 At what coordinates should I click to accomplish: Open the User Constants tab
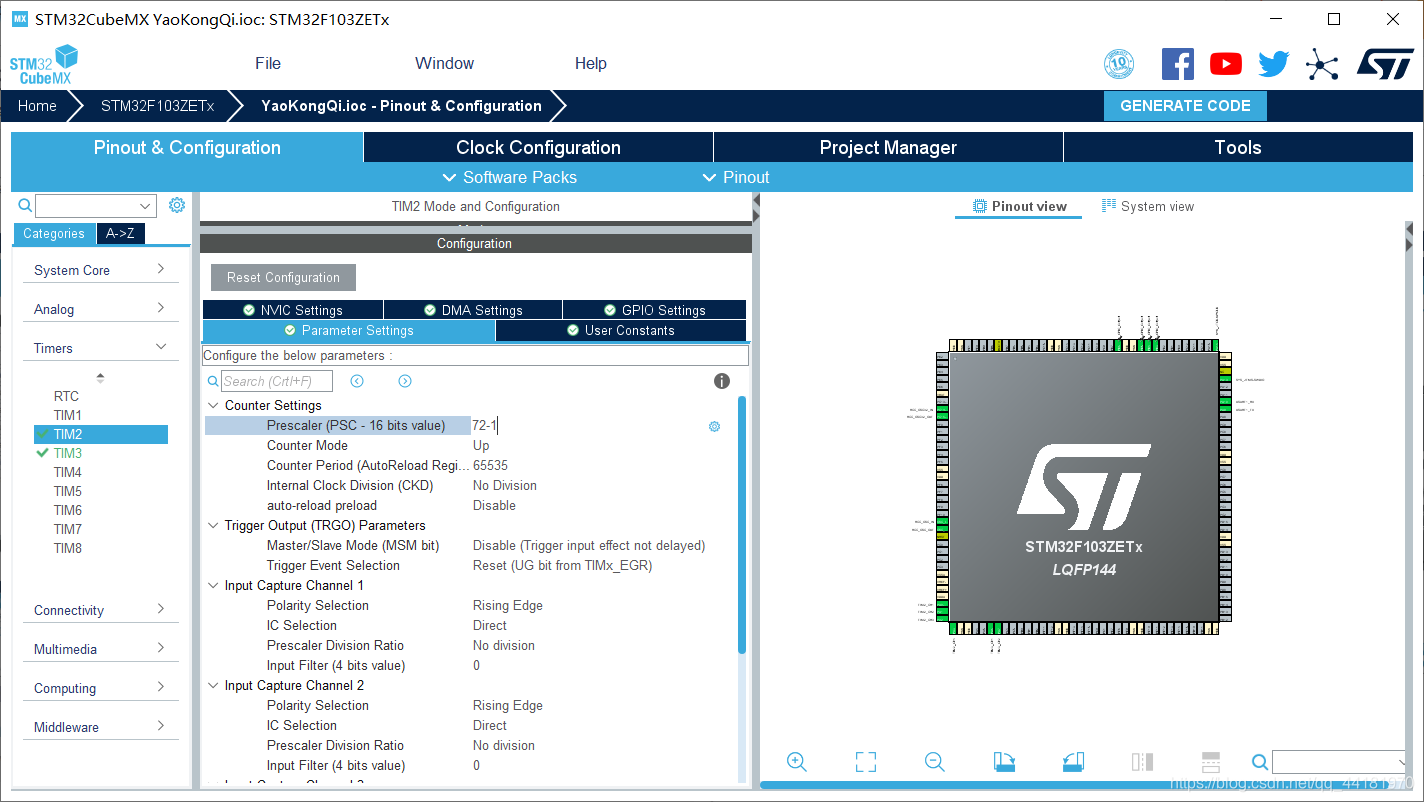pyautogui.click(x=620, y=330)
